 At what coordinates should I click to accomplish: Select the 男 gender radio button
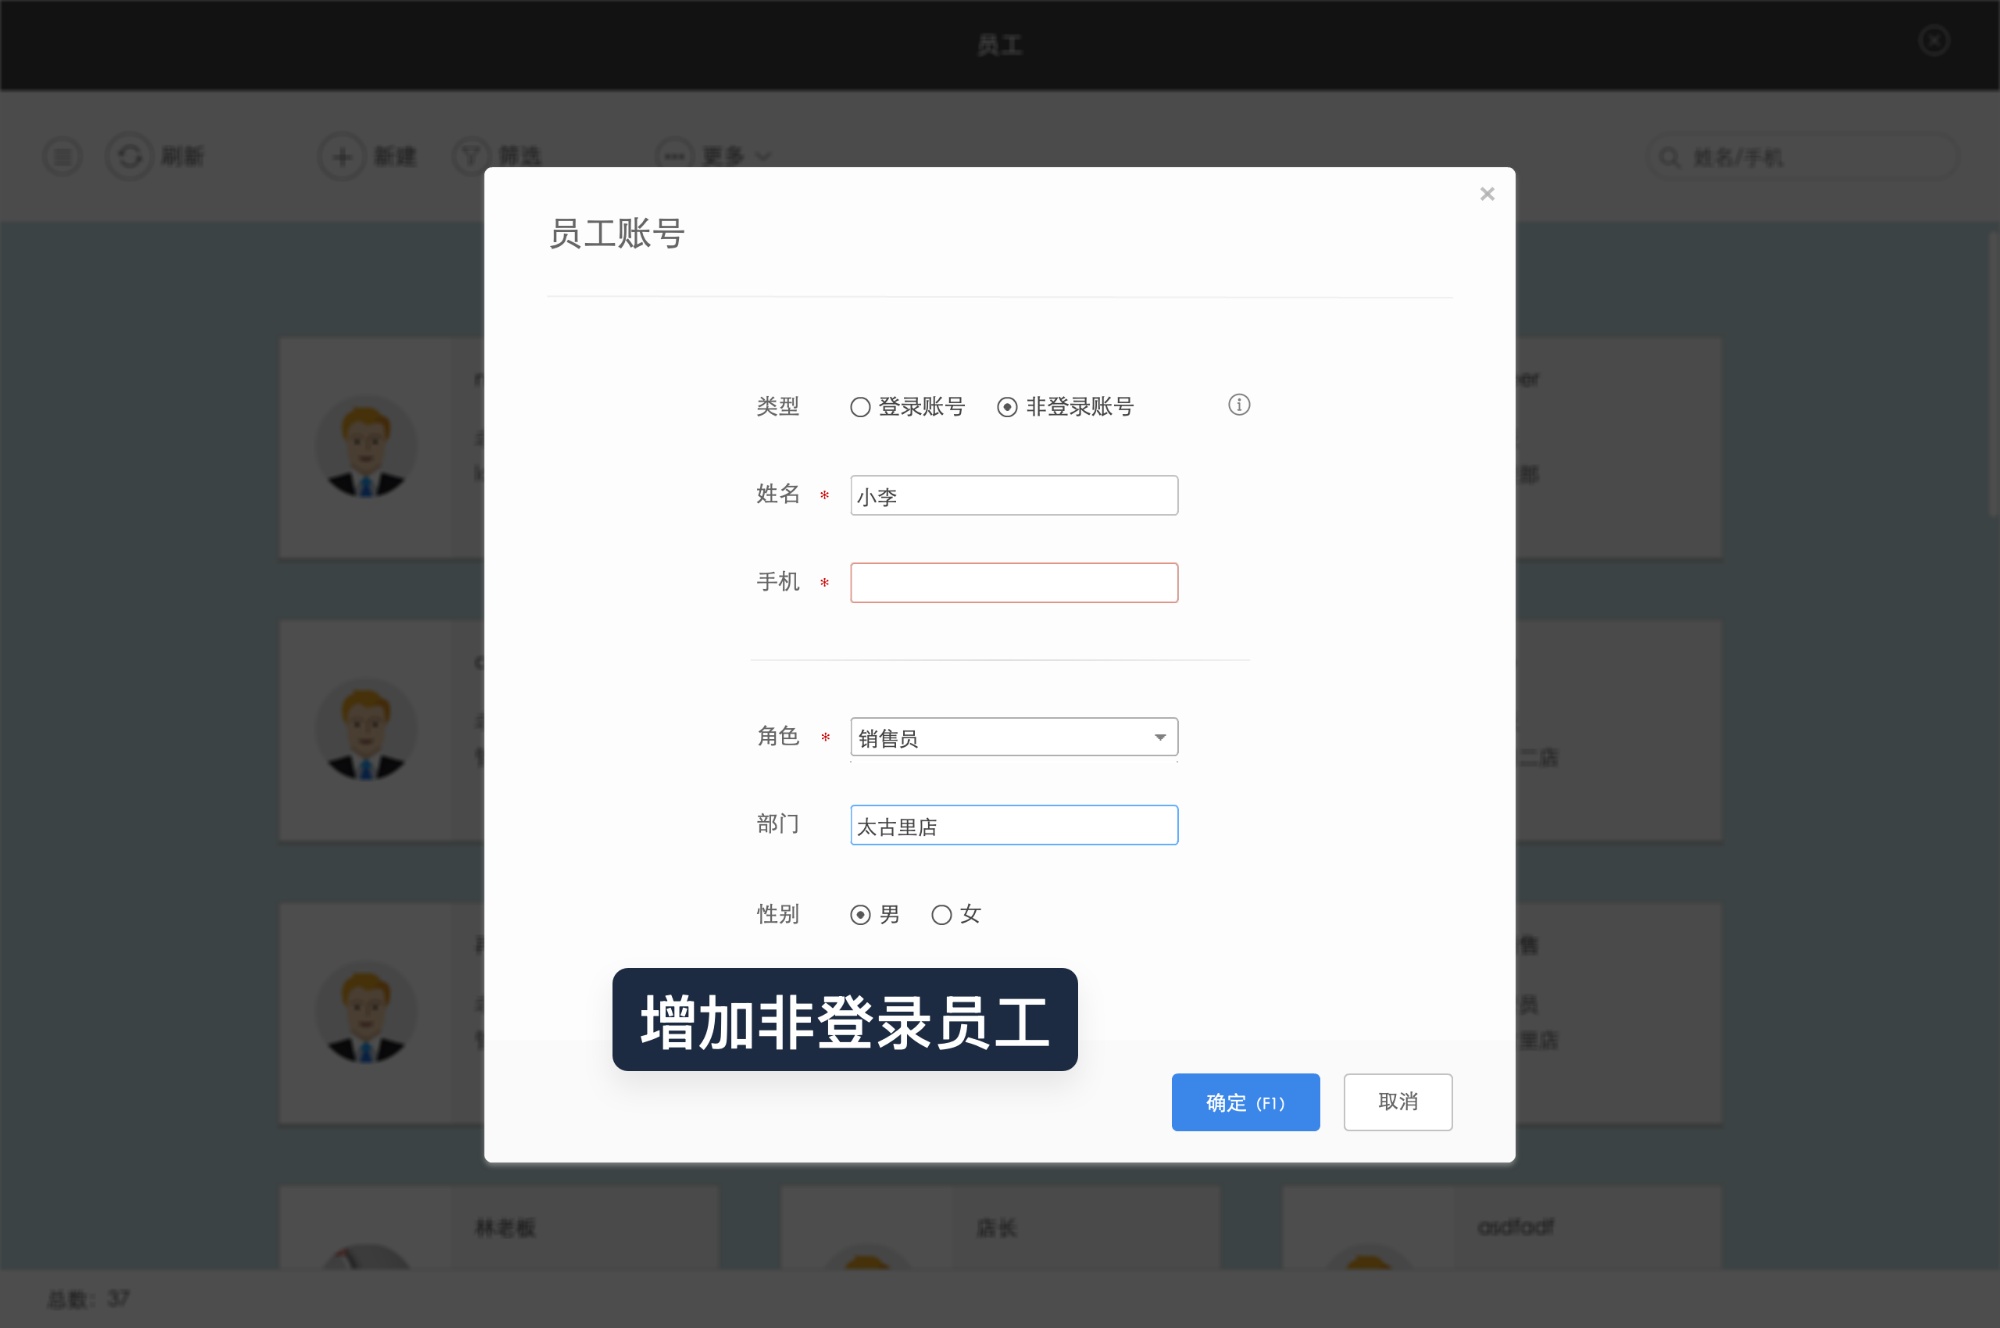pos(859,913)
